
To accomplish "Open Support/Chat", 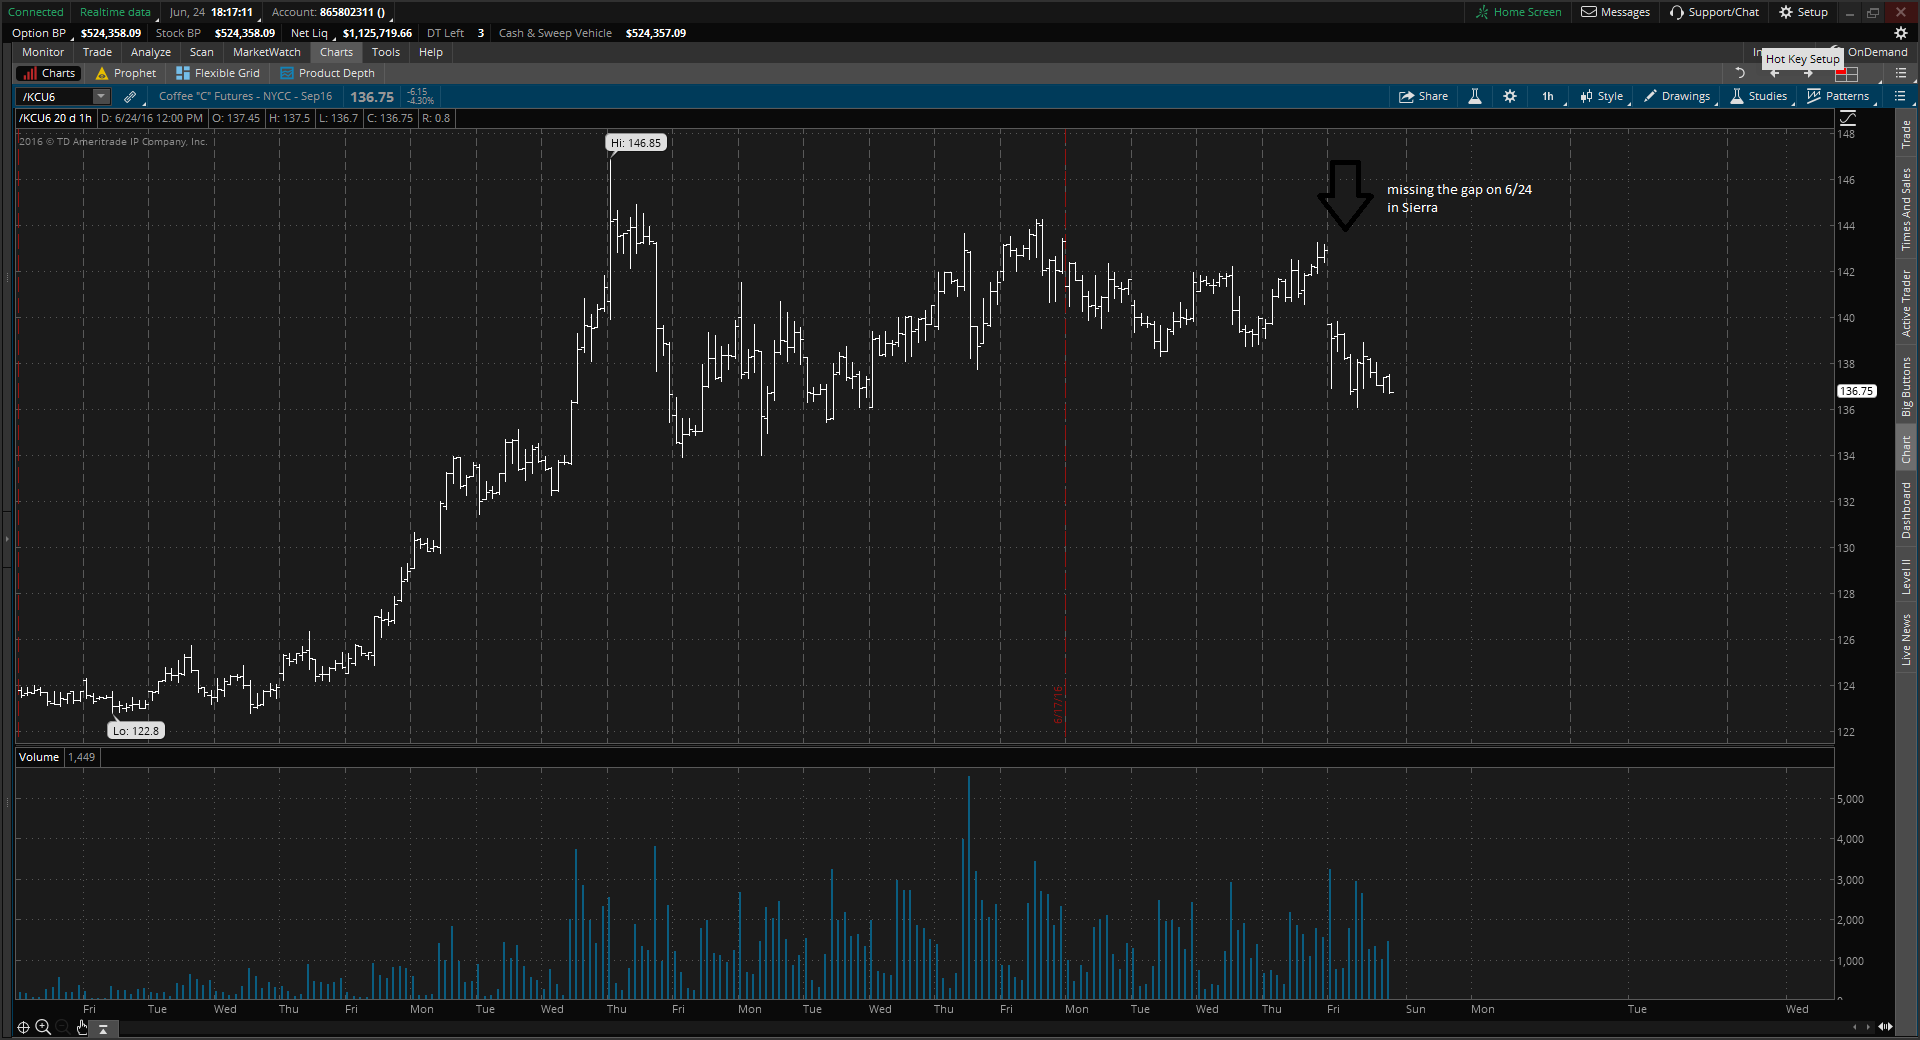I will click(x=1714, y=12).
